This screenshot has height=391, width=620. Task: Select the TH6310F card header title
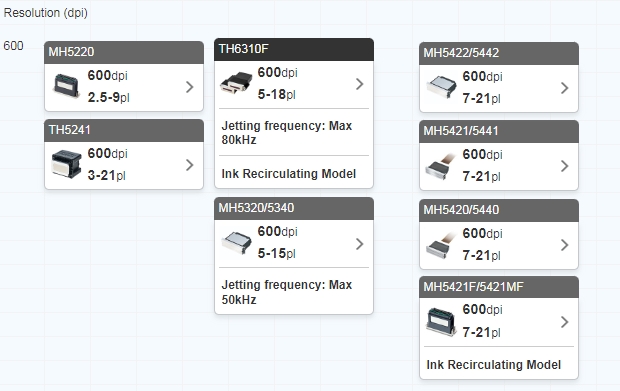pos(243,49)
